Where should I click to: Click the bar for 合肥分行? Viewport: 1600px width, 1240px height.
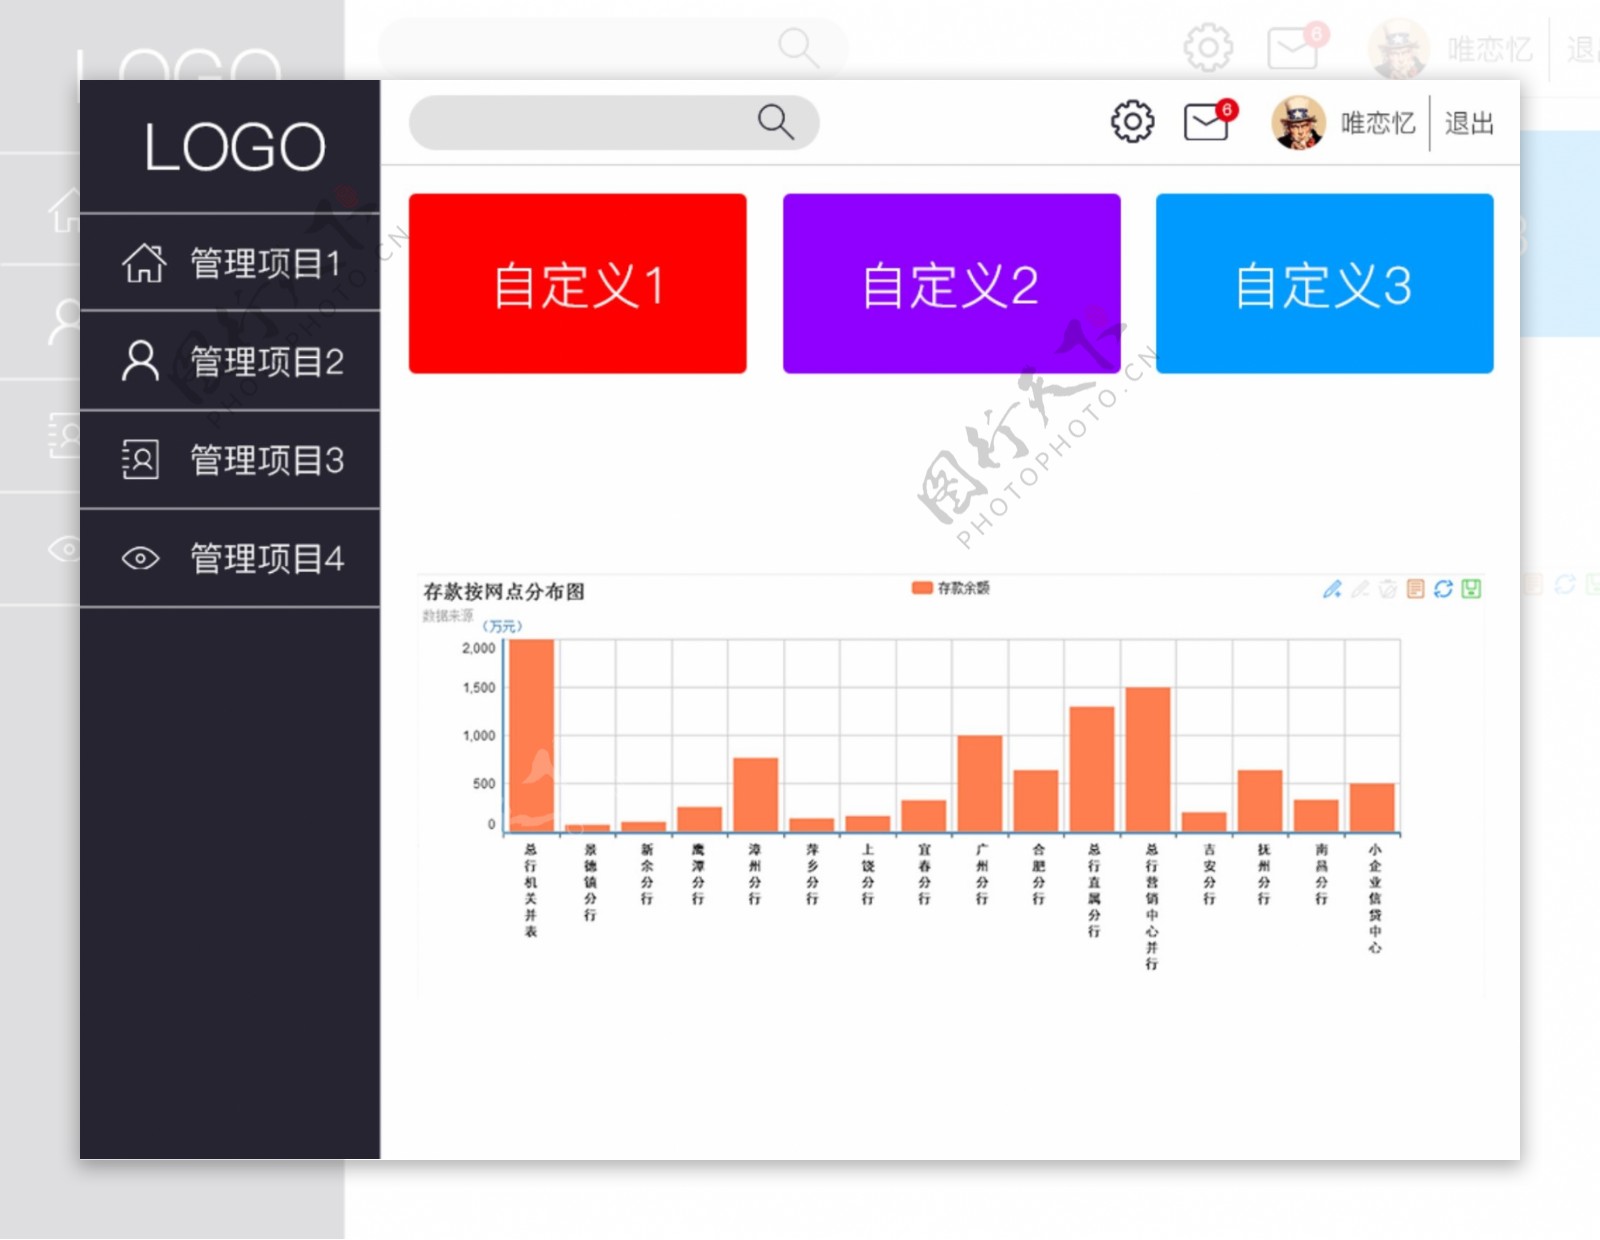1035,800
